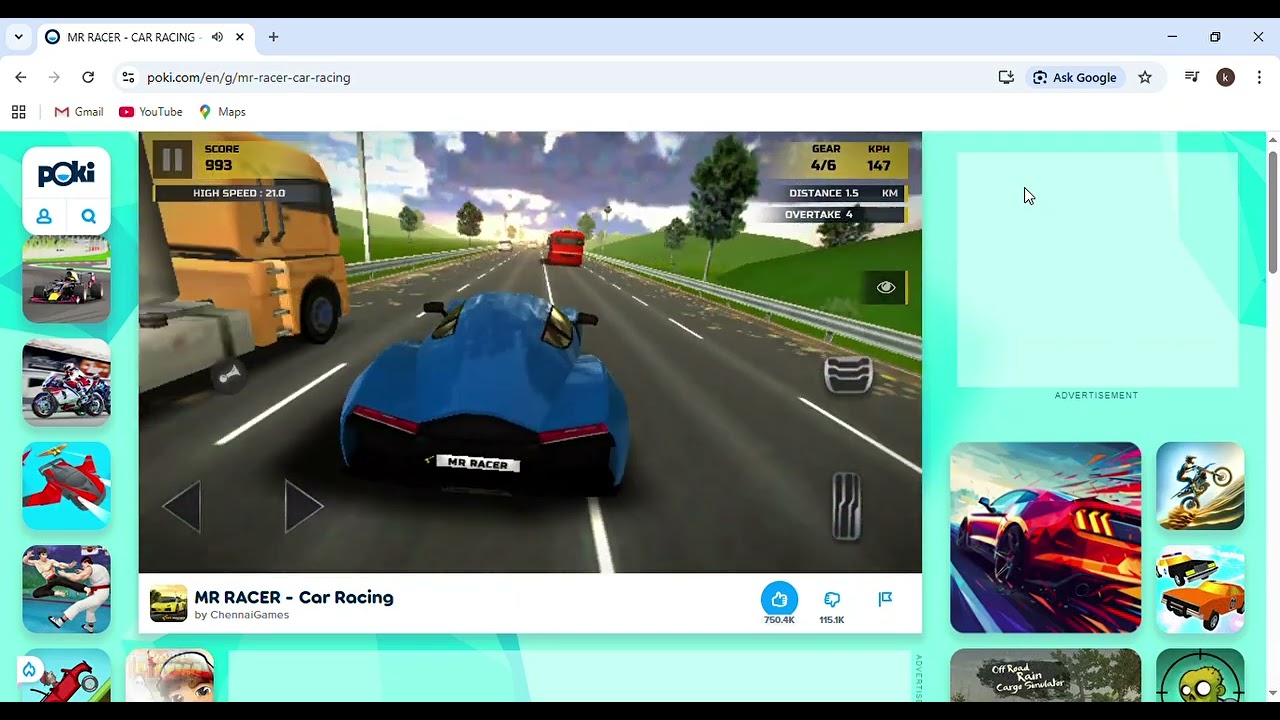Click the scrollbar down arrow
Viewport: 1280px width, 720px height.
[1272, 693]
